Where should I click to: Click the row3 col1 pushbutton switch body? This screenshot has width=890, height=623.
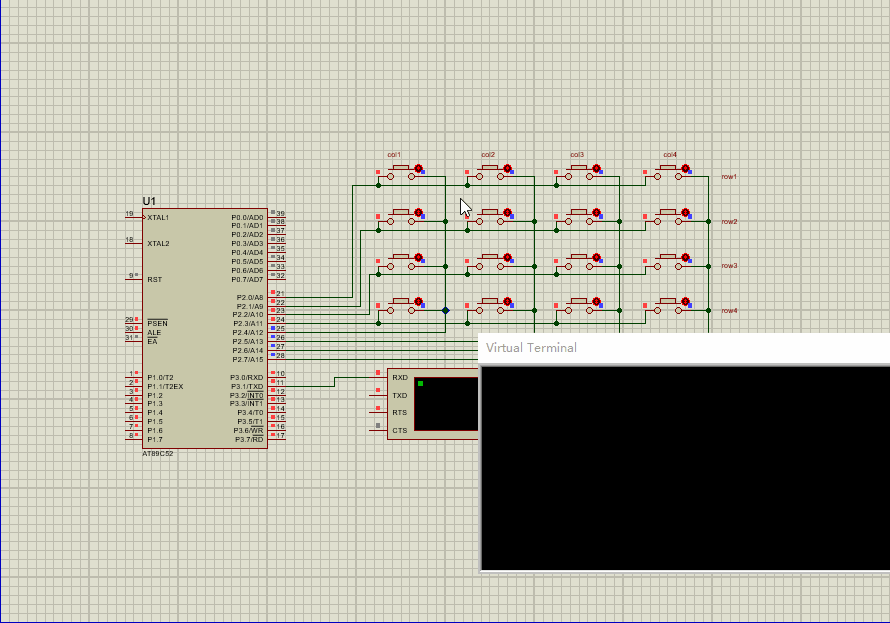point(401,262)
